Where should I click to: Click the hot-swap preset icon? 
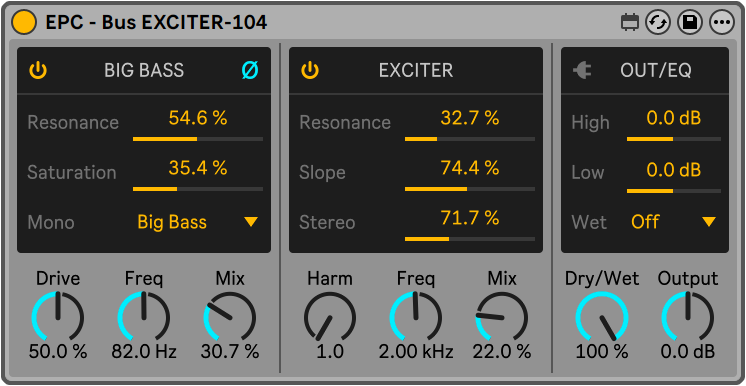point(658,22)
